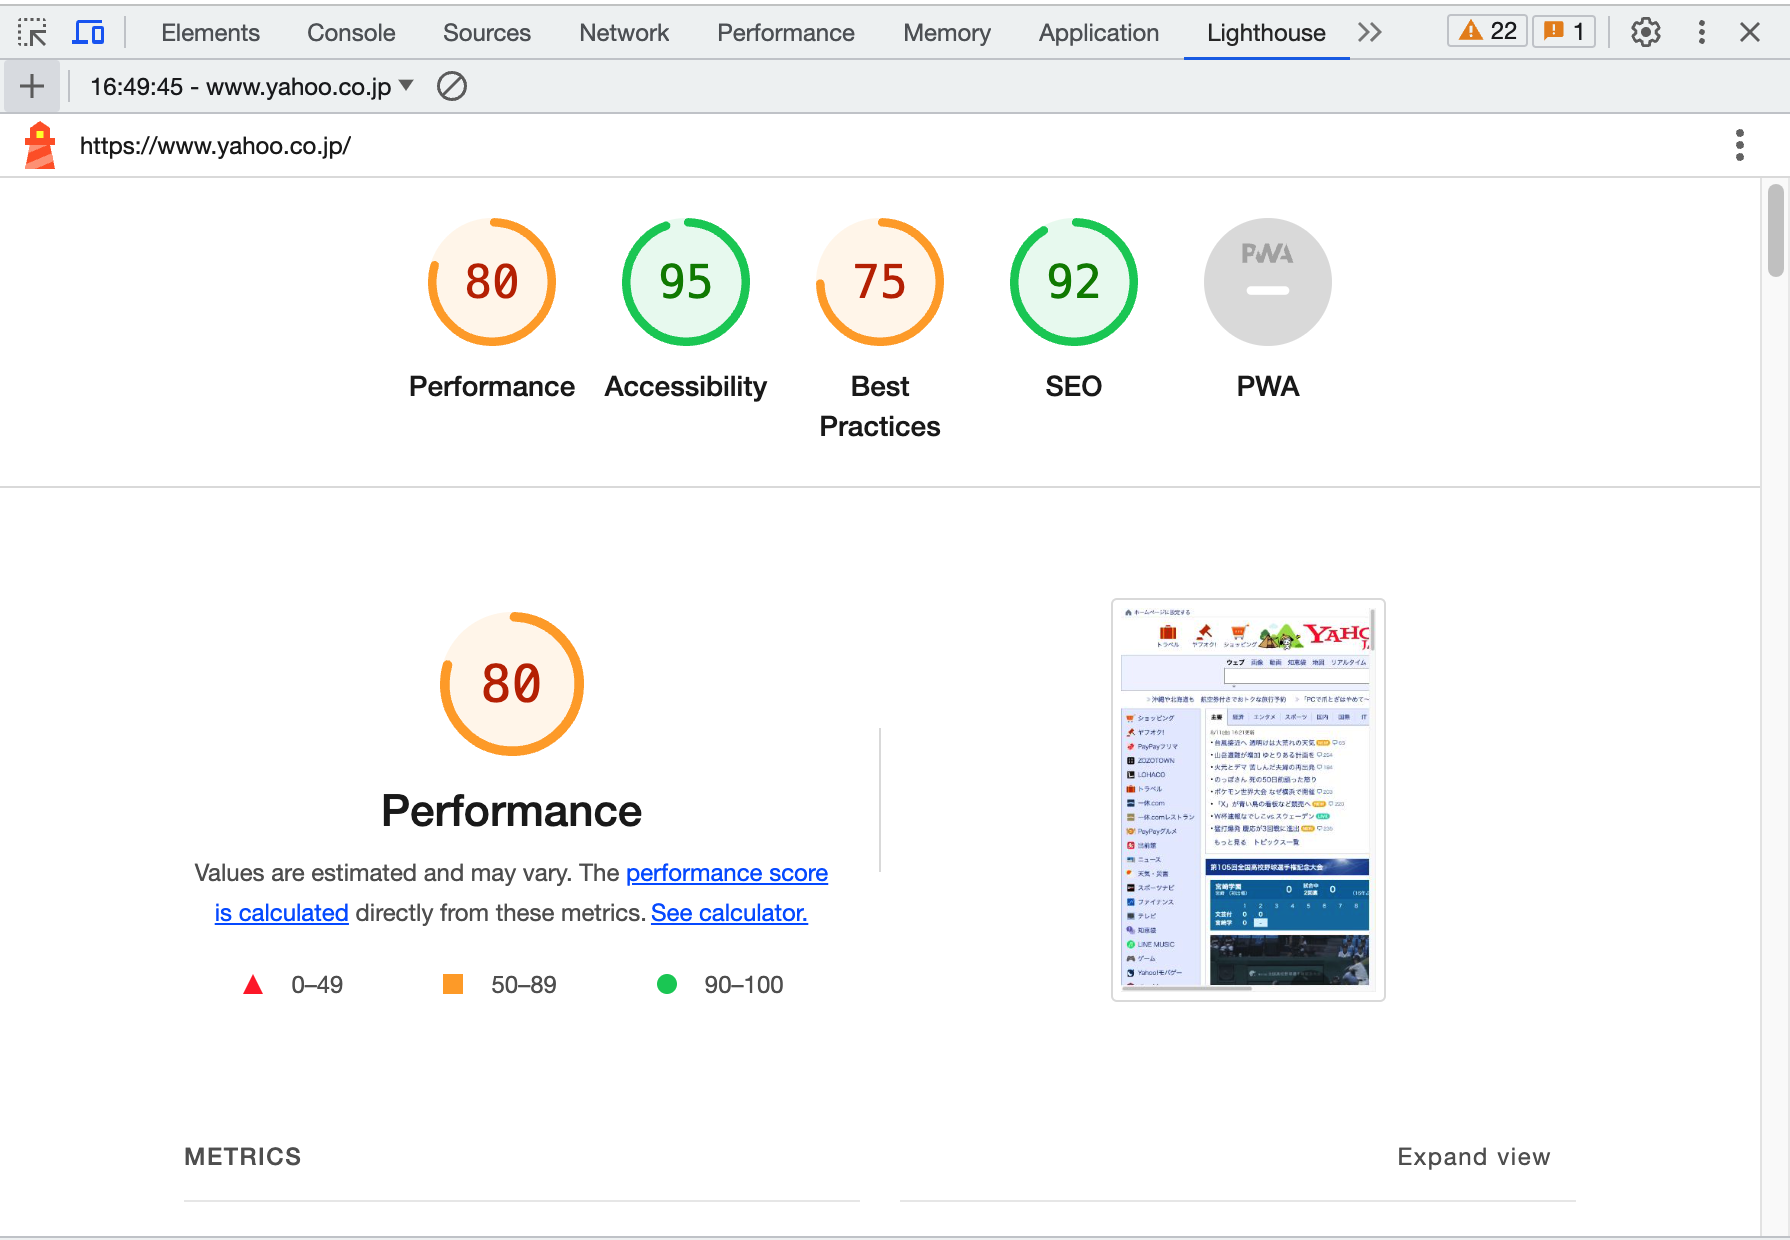The width and height of the screenshot is (1790, 1240).
Task: Open DevTools customize kebab menu
Action: click(1701, 32)
